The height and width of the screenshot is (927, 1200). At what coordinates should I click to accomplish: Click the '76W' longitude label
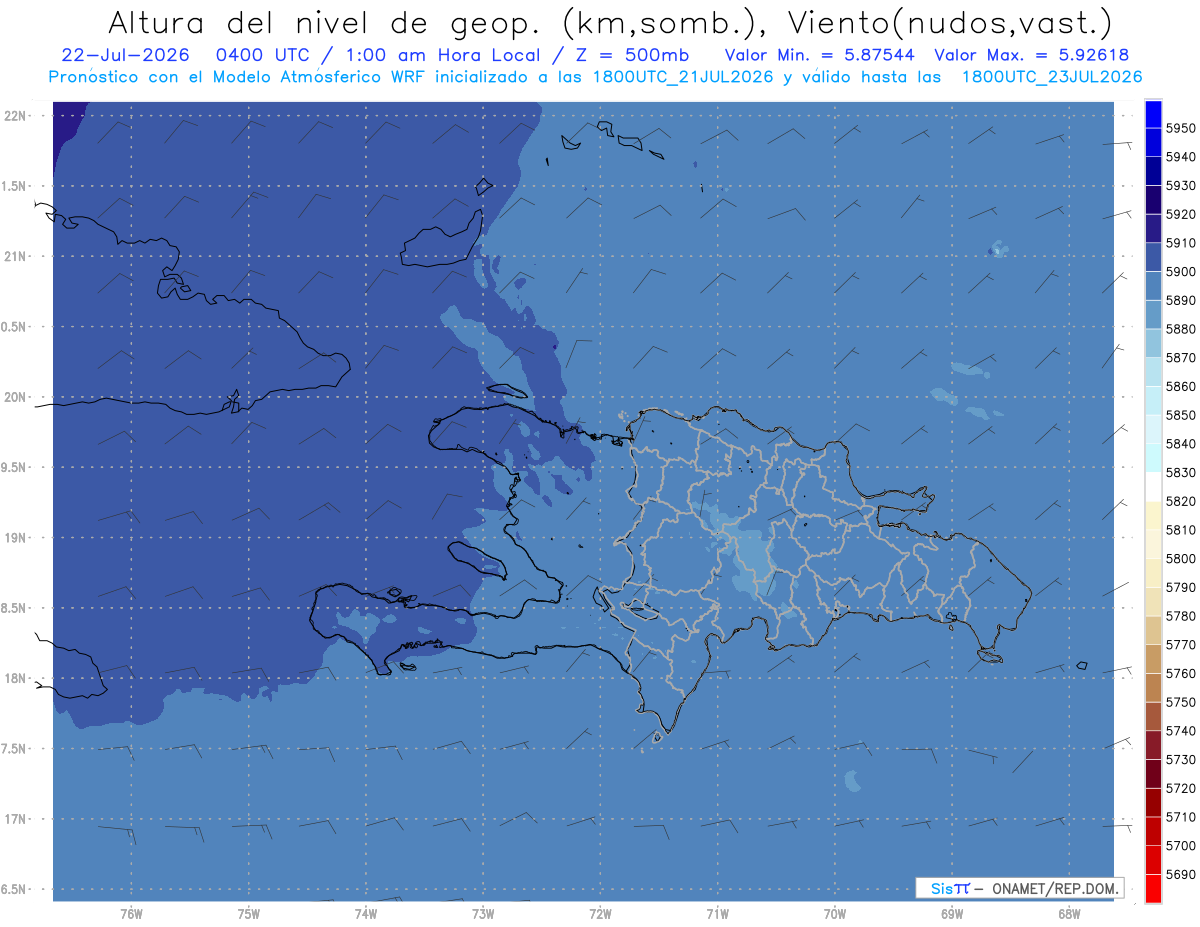[131, 913]
